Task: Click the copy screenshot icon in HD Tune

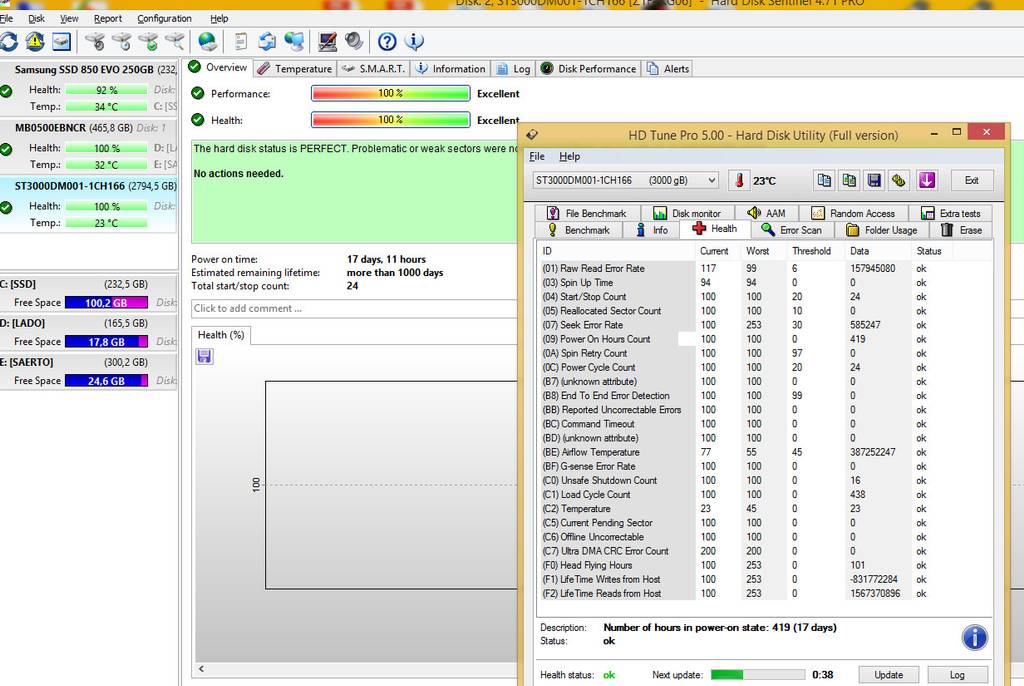Action: [850, 180]
